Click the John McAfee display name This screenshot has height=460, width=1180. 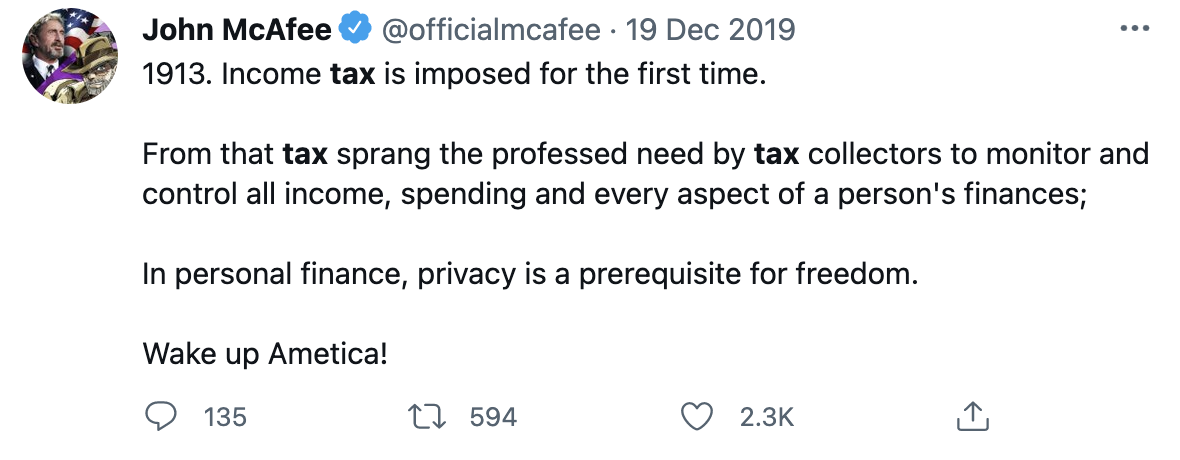click(236, 30)
